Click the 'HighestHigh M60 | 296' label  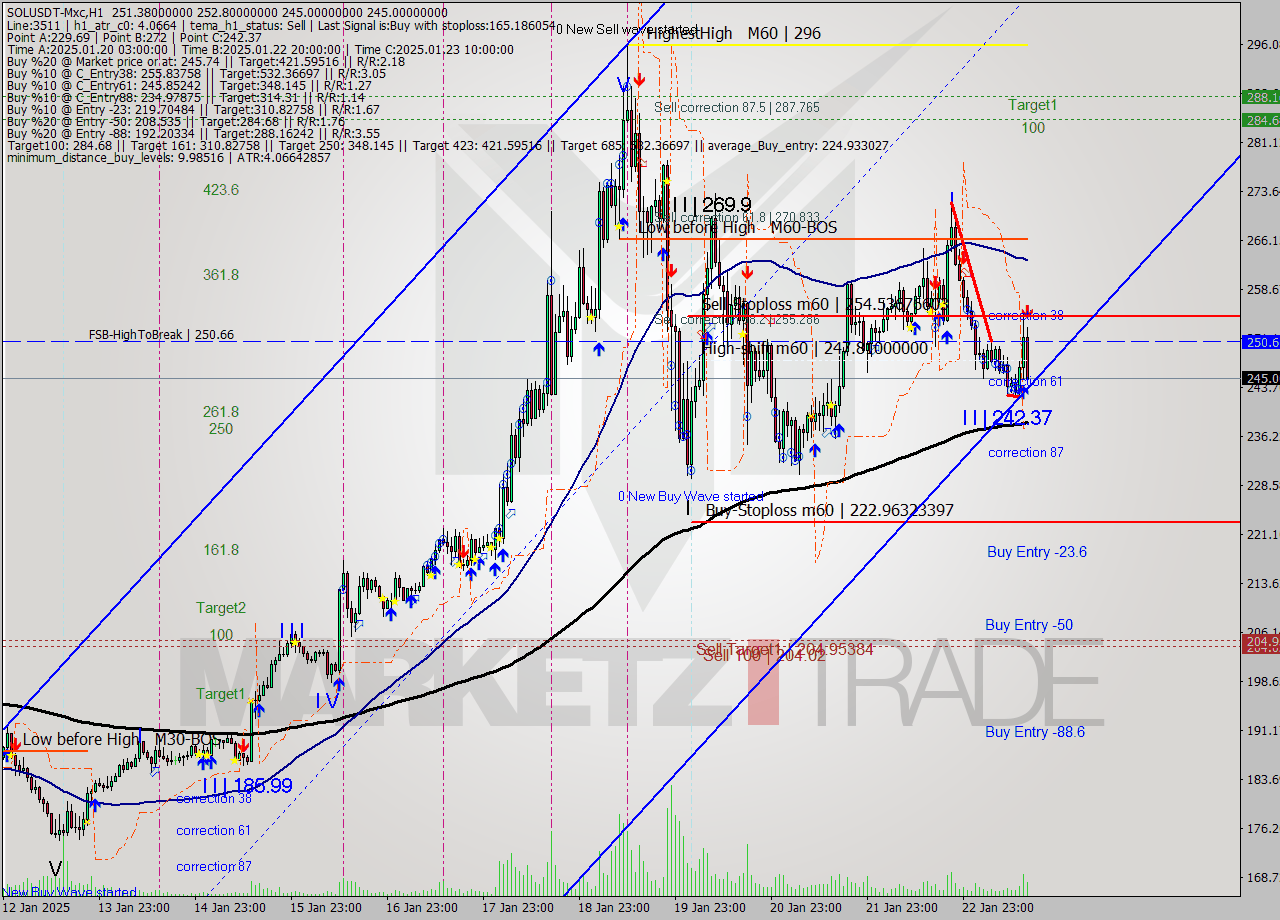733,33
